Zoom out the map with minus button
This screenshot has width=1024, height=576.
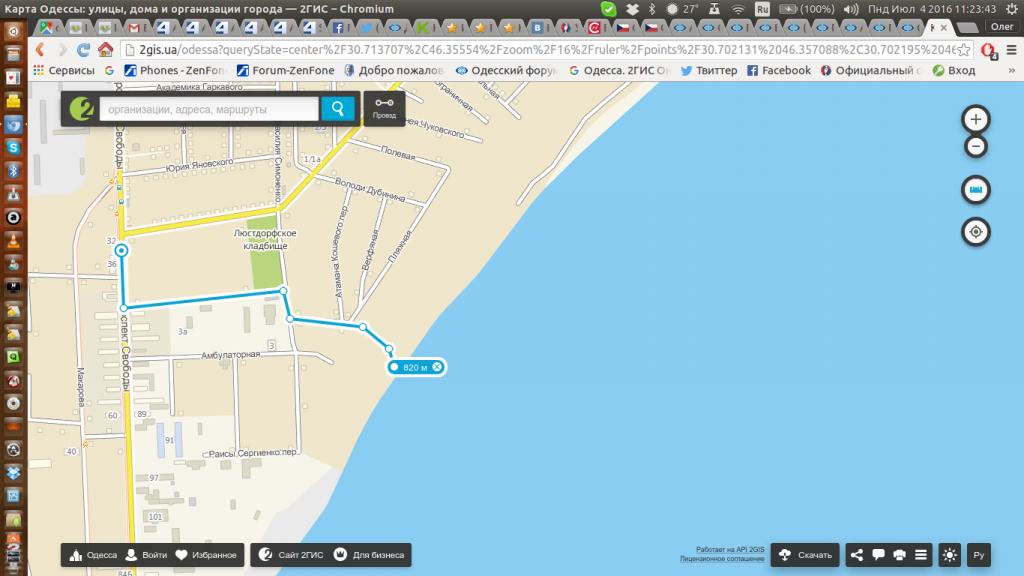(x=976, y=147)
